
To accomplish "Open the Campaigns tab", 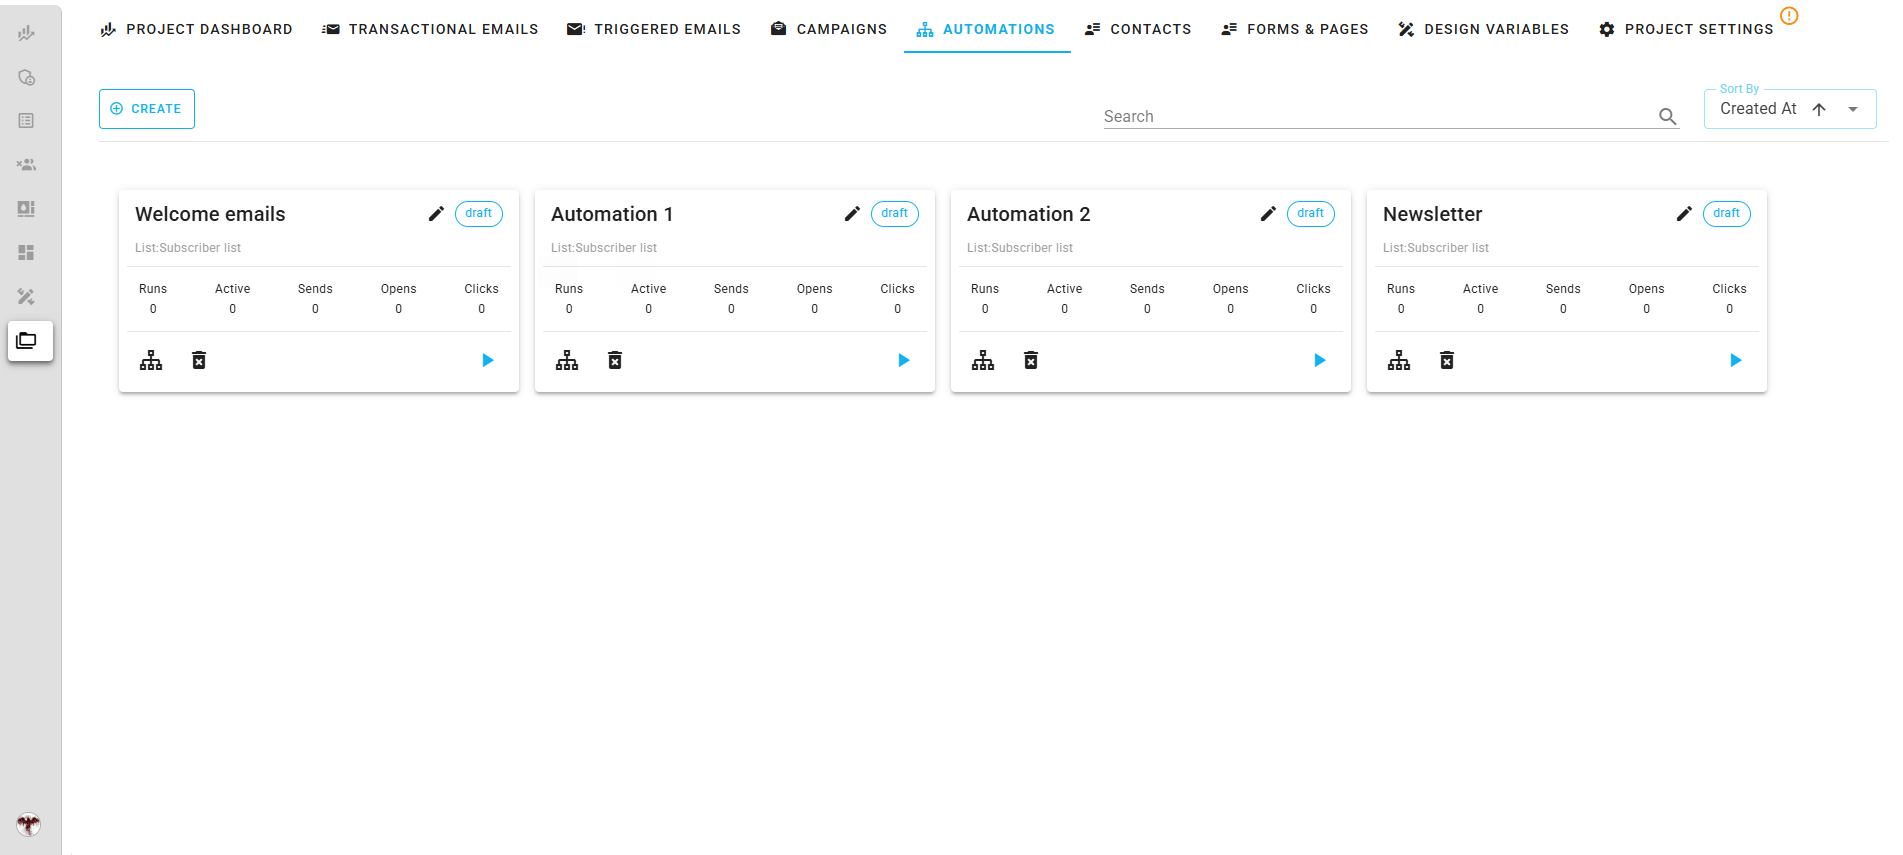I will click(829, 29).
